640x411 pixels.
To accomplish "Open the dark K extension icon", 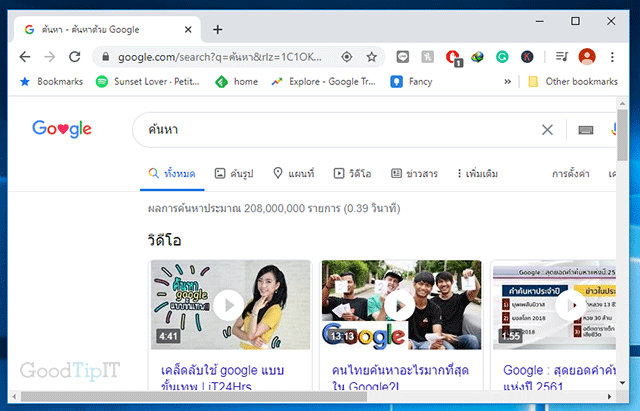I will click(527, 57).
